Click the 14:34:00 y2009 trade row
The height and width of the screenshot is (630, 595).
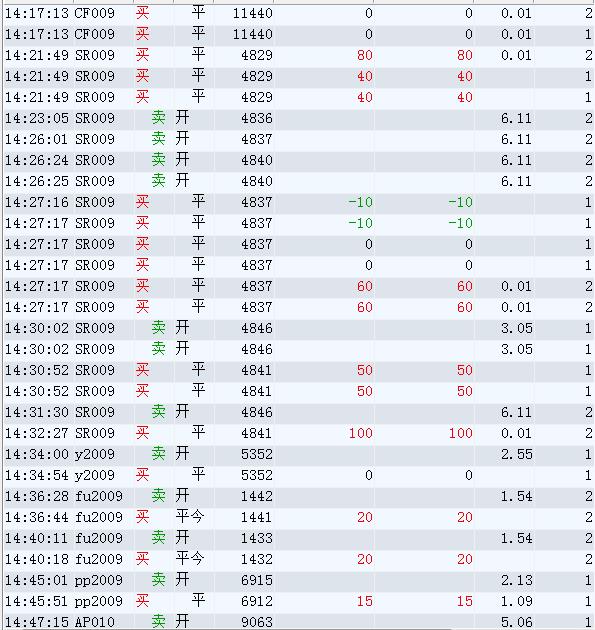(x=299, y=454)
